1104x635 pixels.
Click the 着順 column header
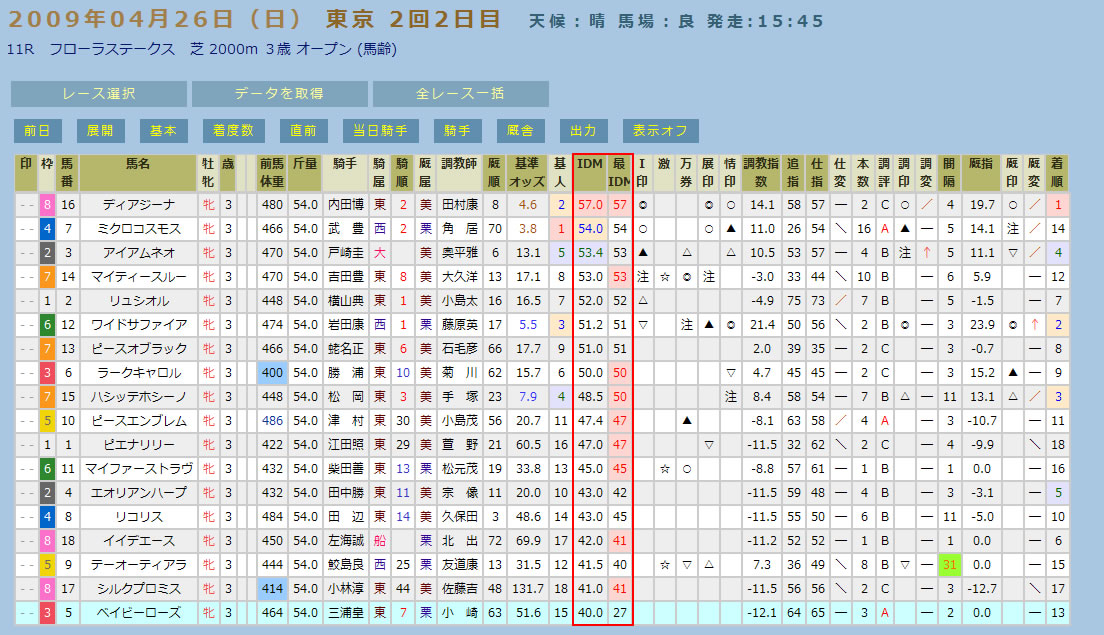[x=1057, y=172]
